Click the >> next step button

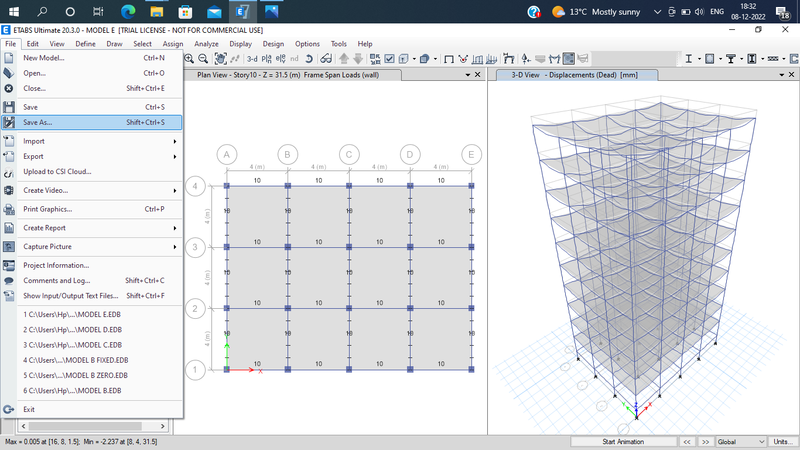705,441
